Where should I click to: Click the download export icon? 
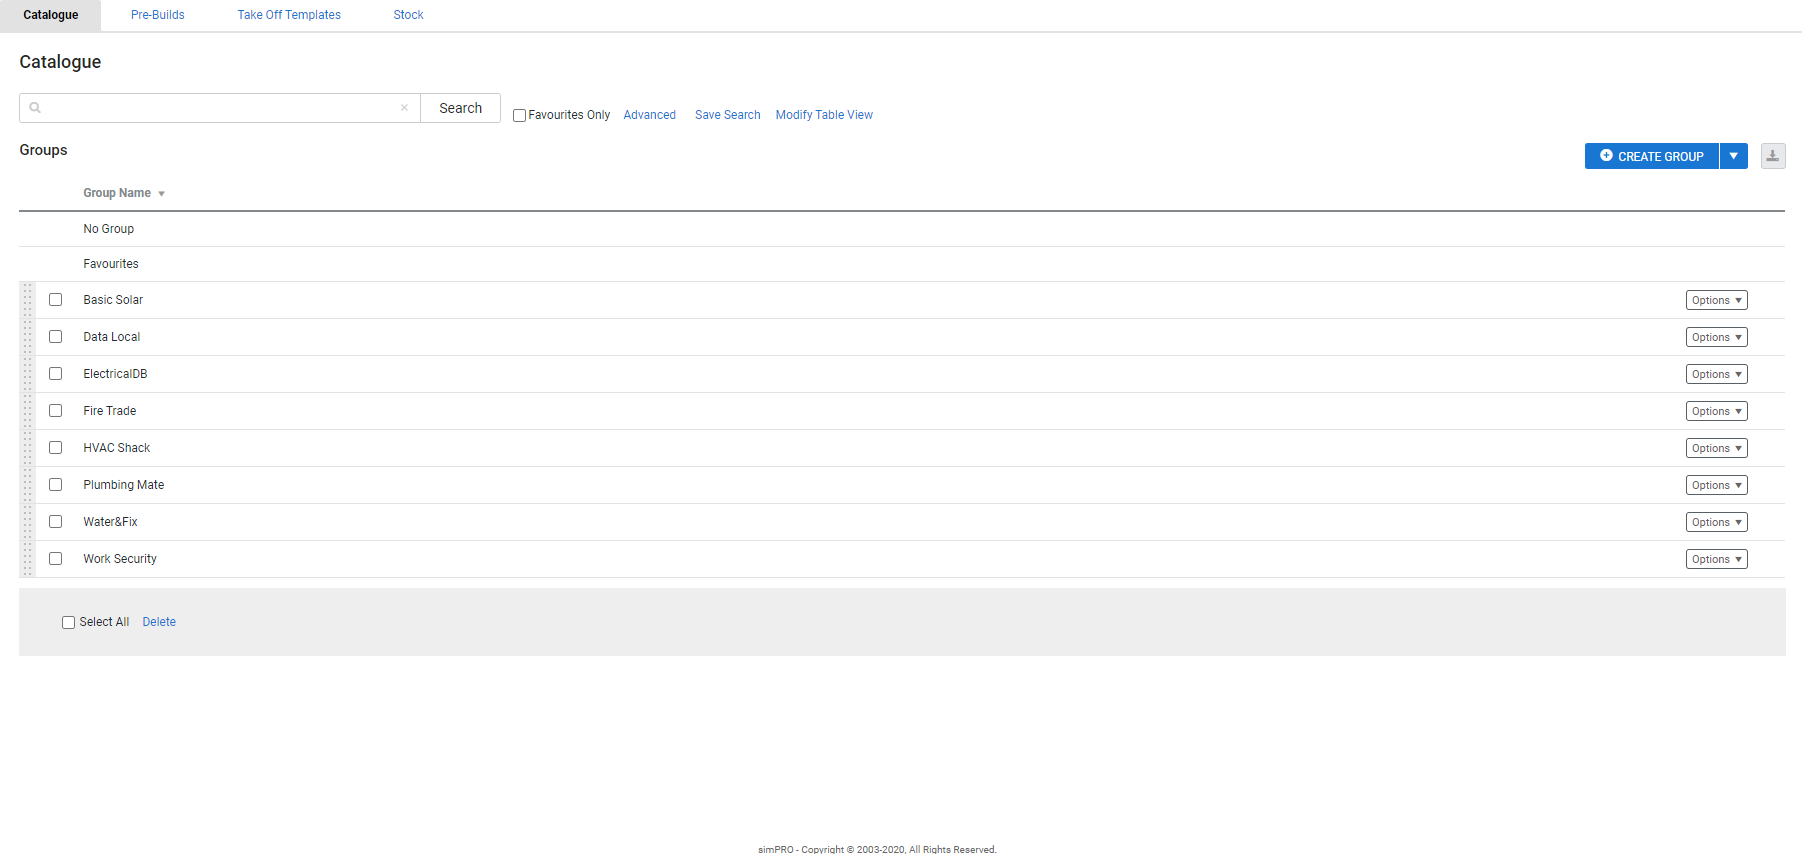(x=1772, y=156)
